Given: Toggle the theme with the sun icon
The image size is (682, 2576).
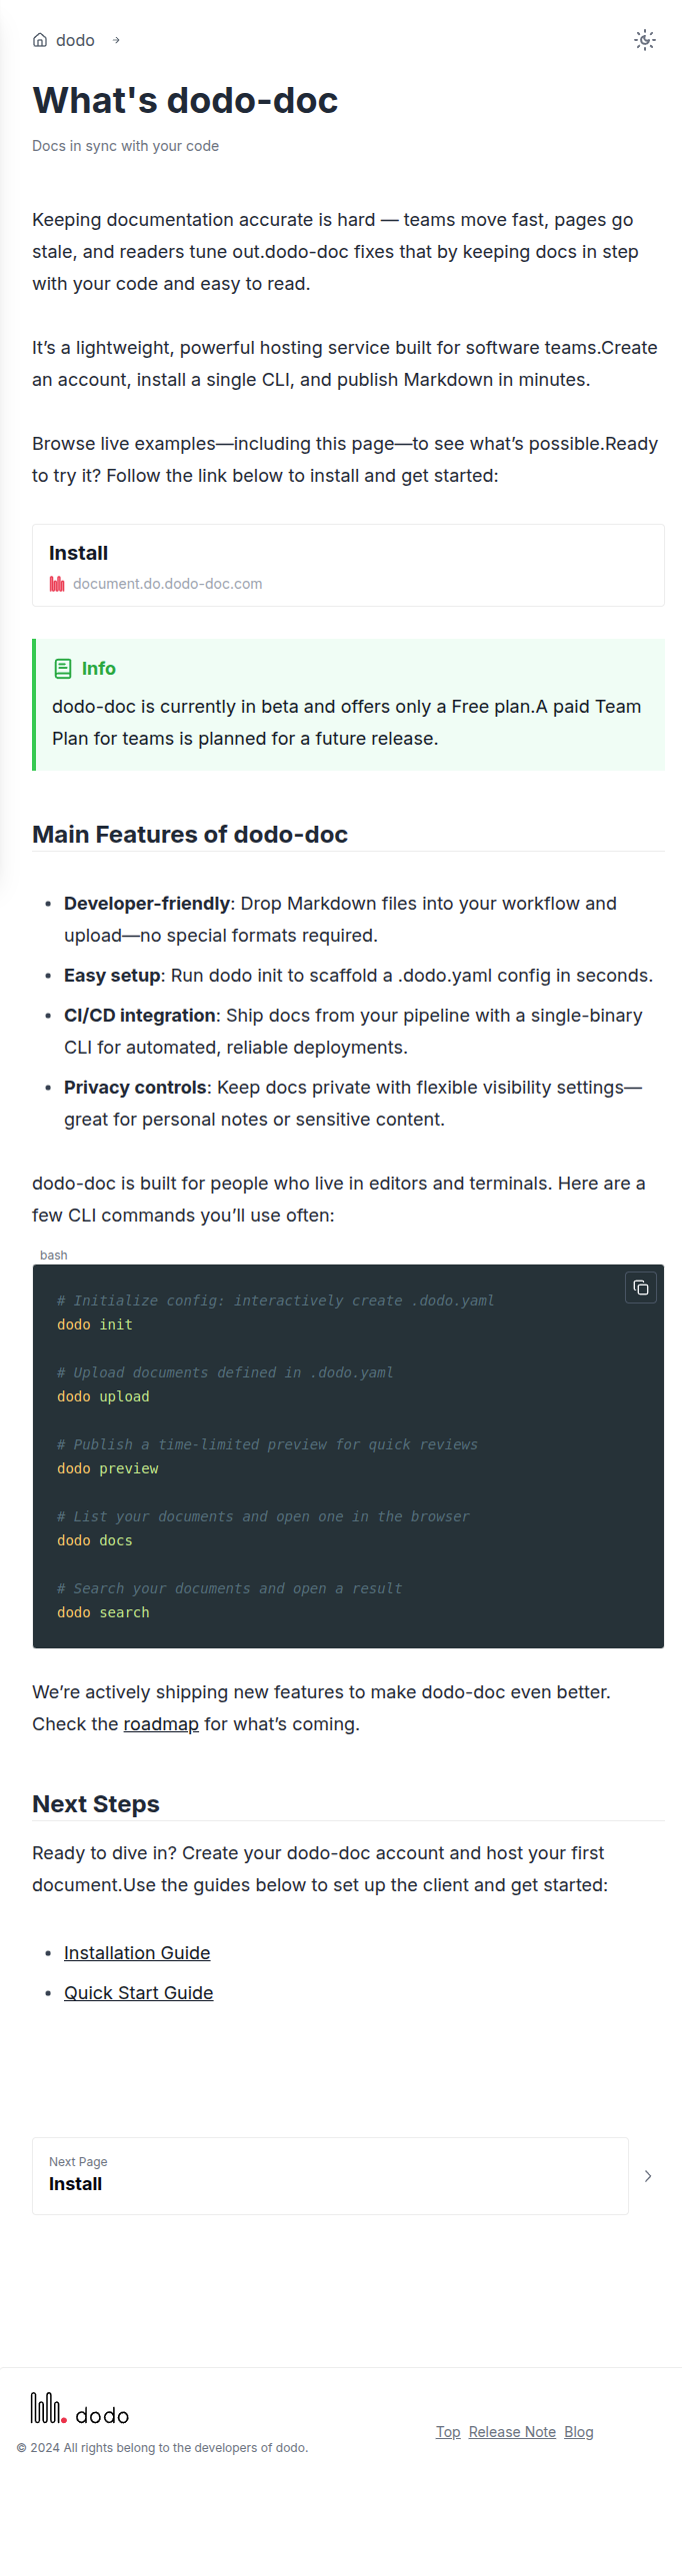Looking at the screenshot, I should coord(645,40).
